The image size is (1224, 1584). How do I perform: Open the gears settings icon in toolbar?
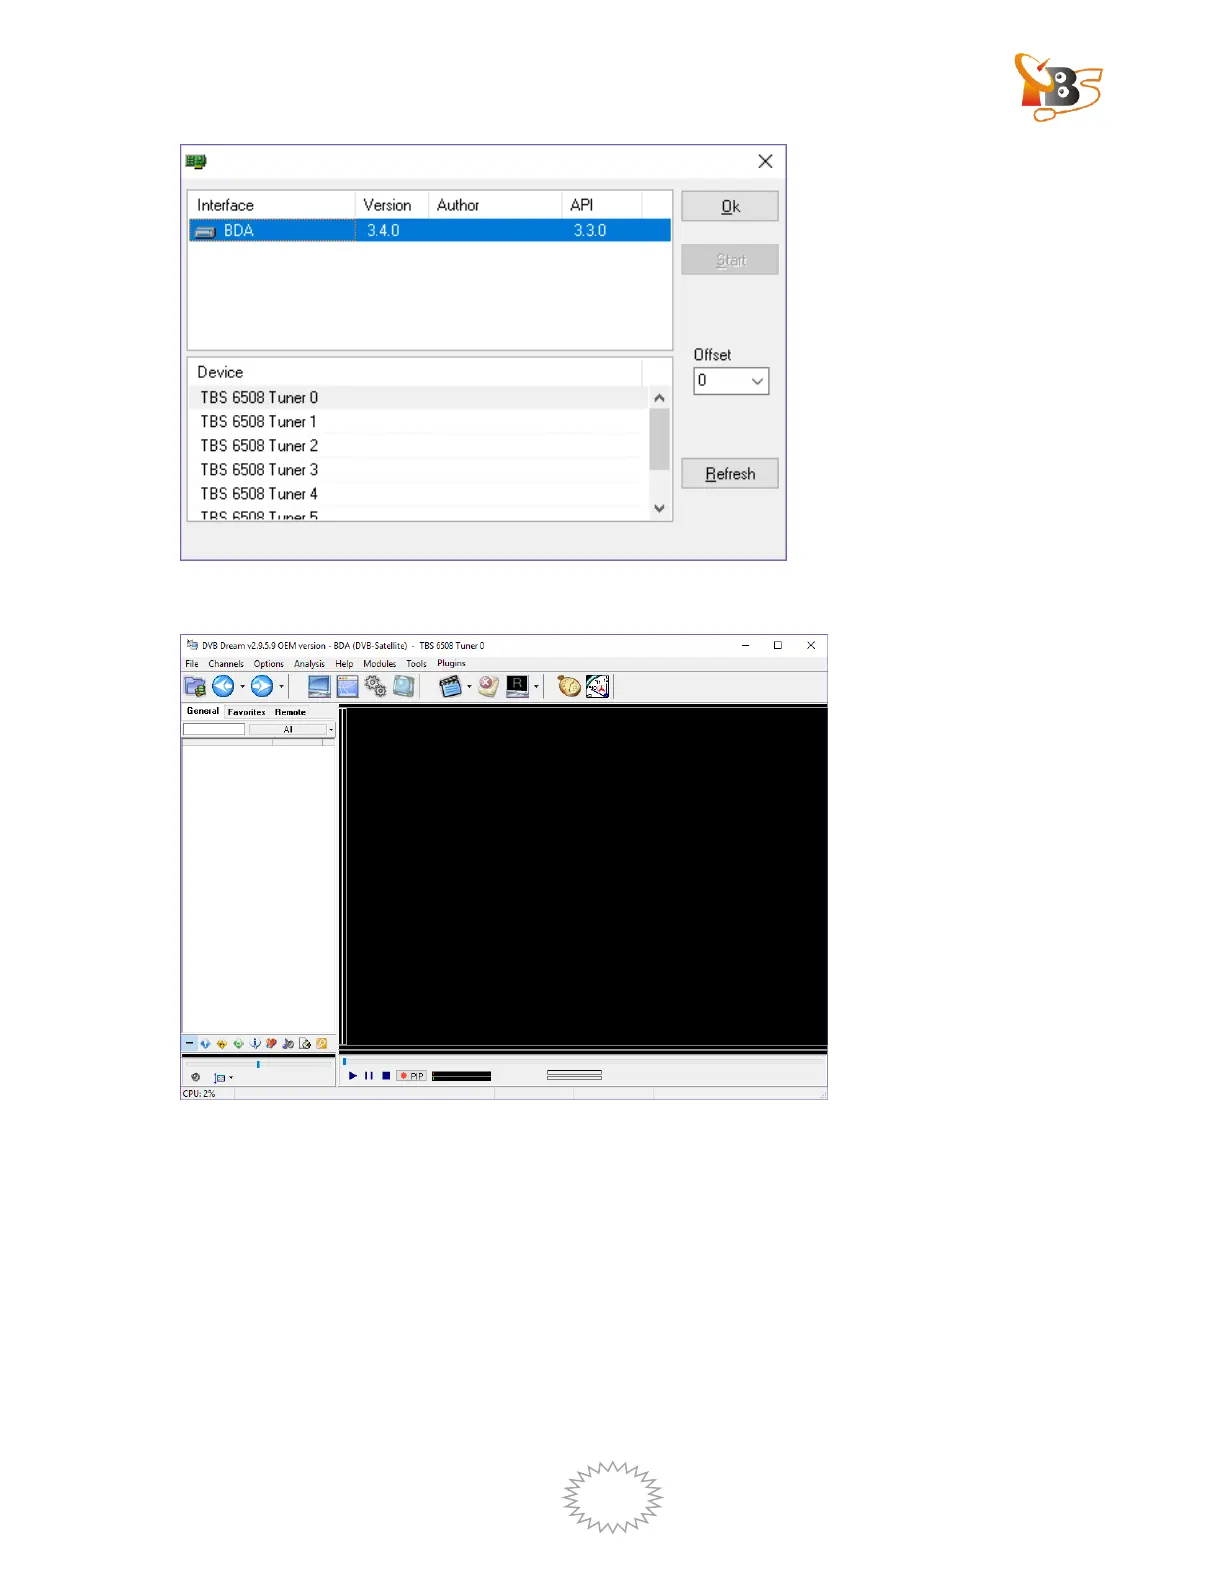click(375, 686)
